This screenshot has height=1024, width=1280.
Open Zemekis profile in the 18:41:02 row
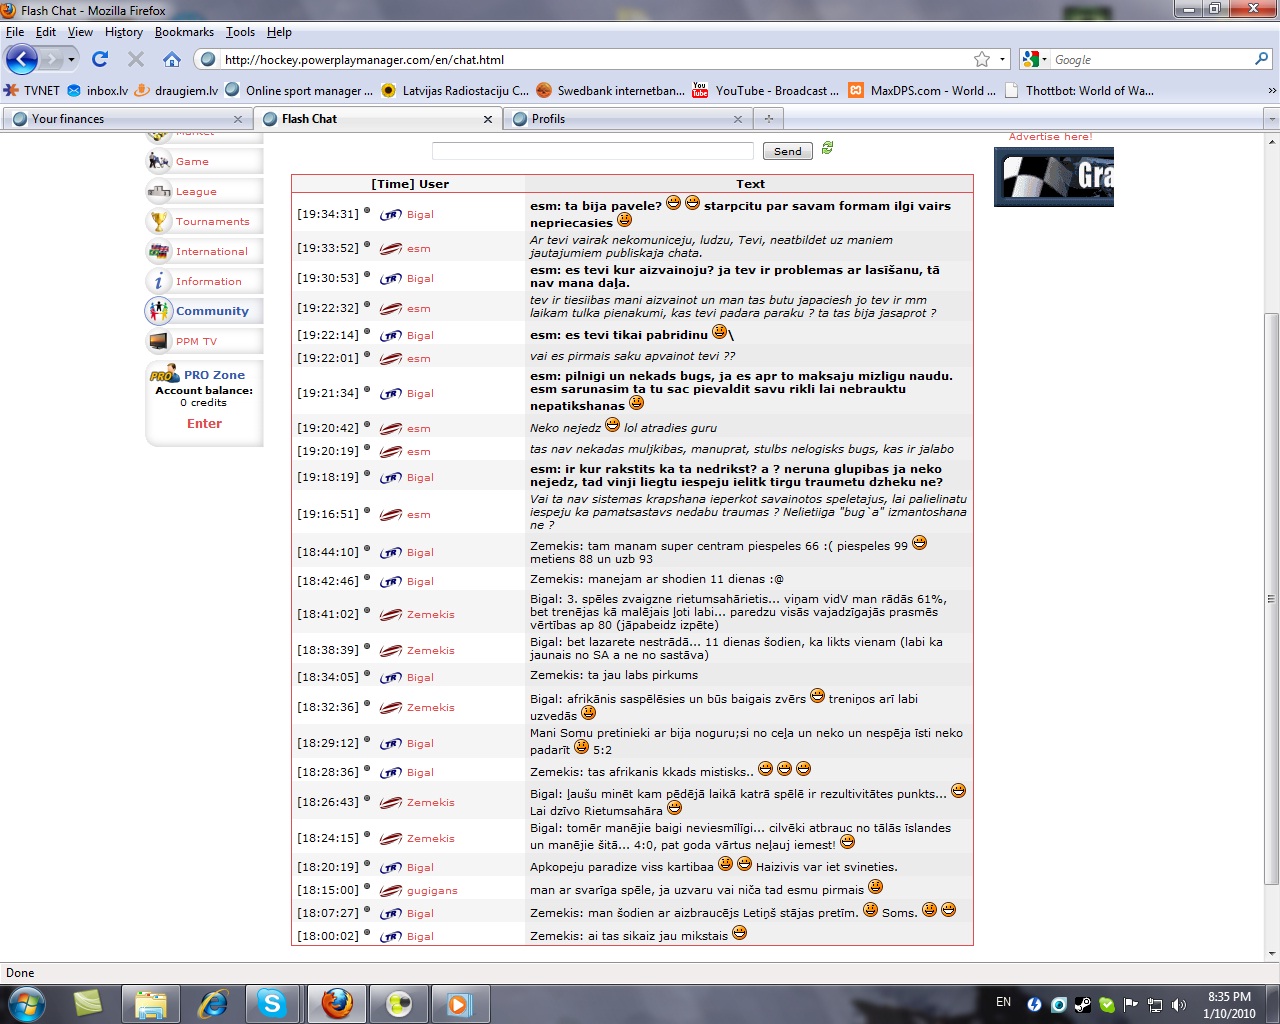click(x=431, y=614)
